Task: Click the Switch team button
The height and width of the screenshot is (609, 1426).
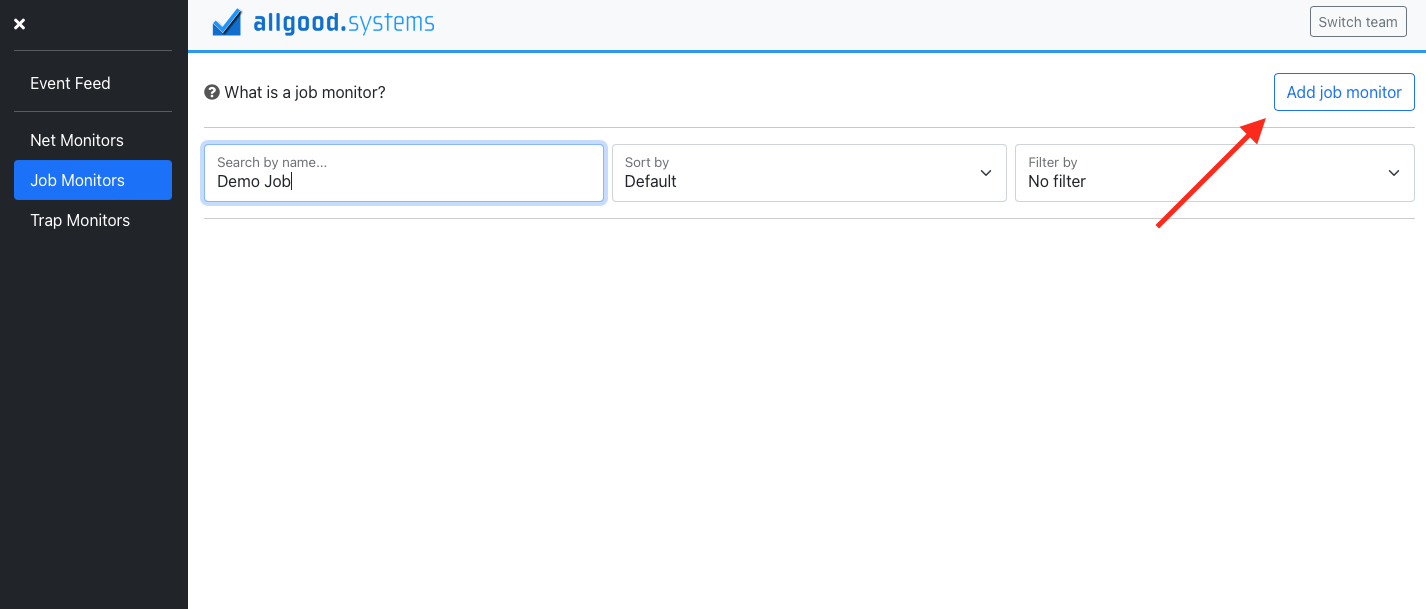Action: pyautogui.click(x=1357, y=21)
